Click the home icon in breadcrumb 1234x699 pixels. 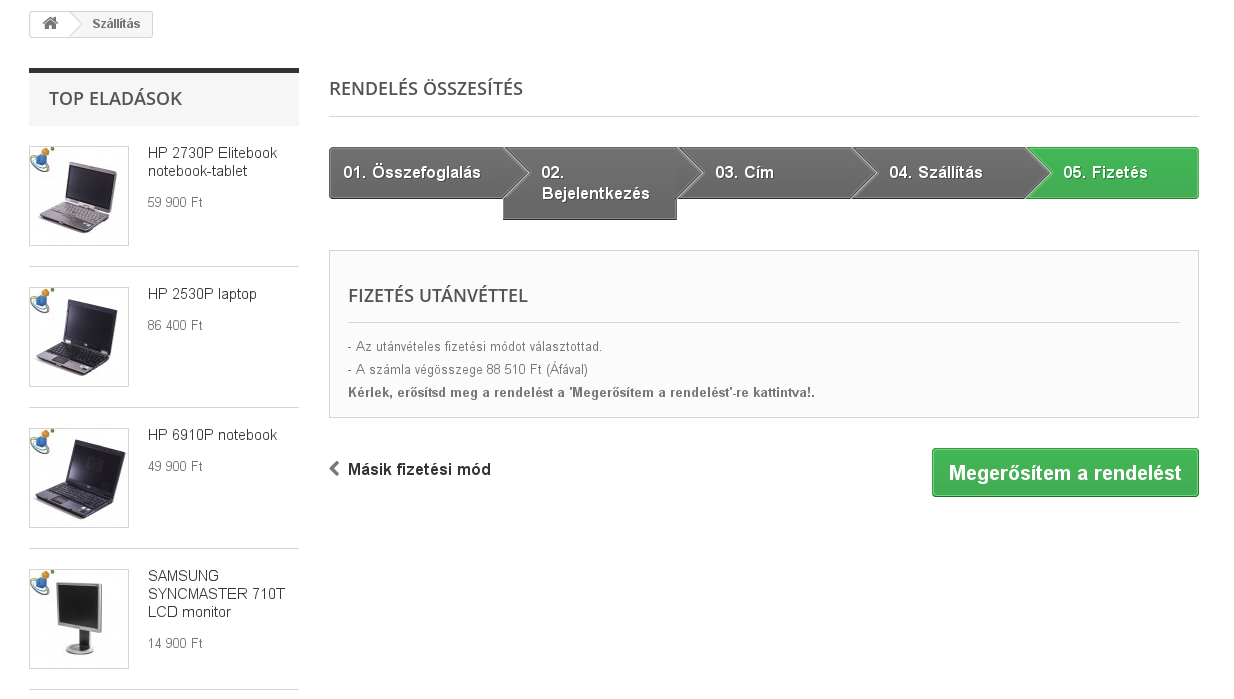coord(50,24)
